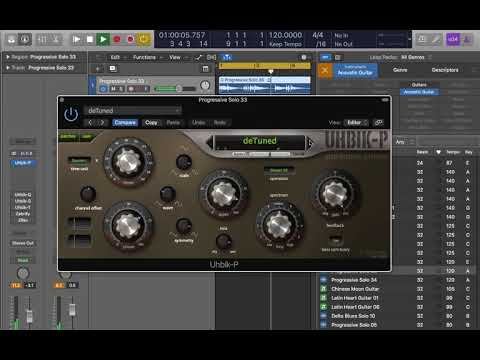
Task: Click the link chain icon in plugin header
Action: coord(379,123)
